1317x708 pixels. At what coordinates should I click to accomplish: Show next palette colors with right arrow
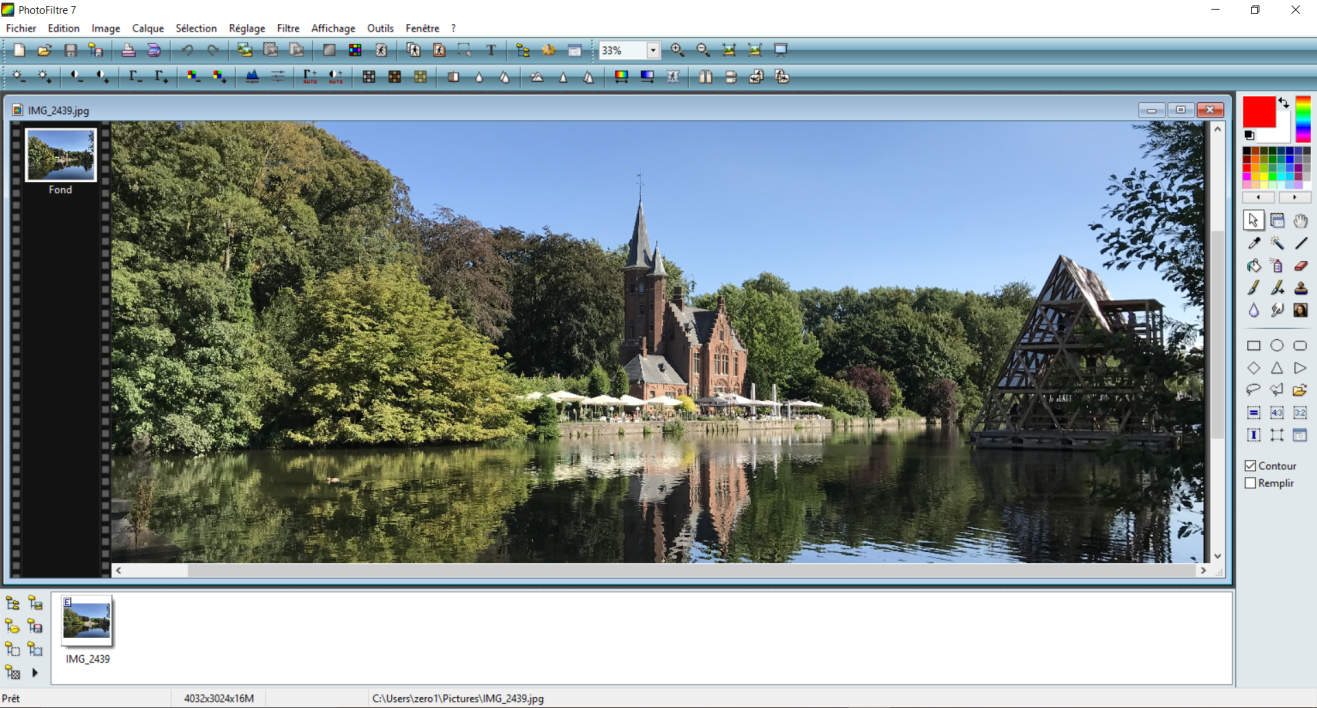tap(1294, 198)
